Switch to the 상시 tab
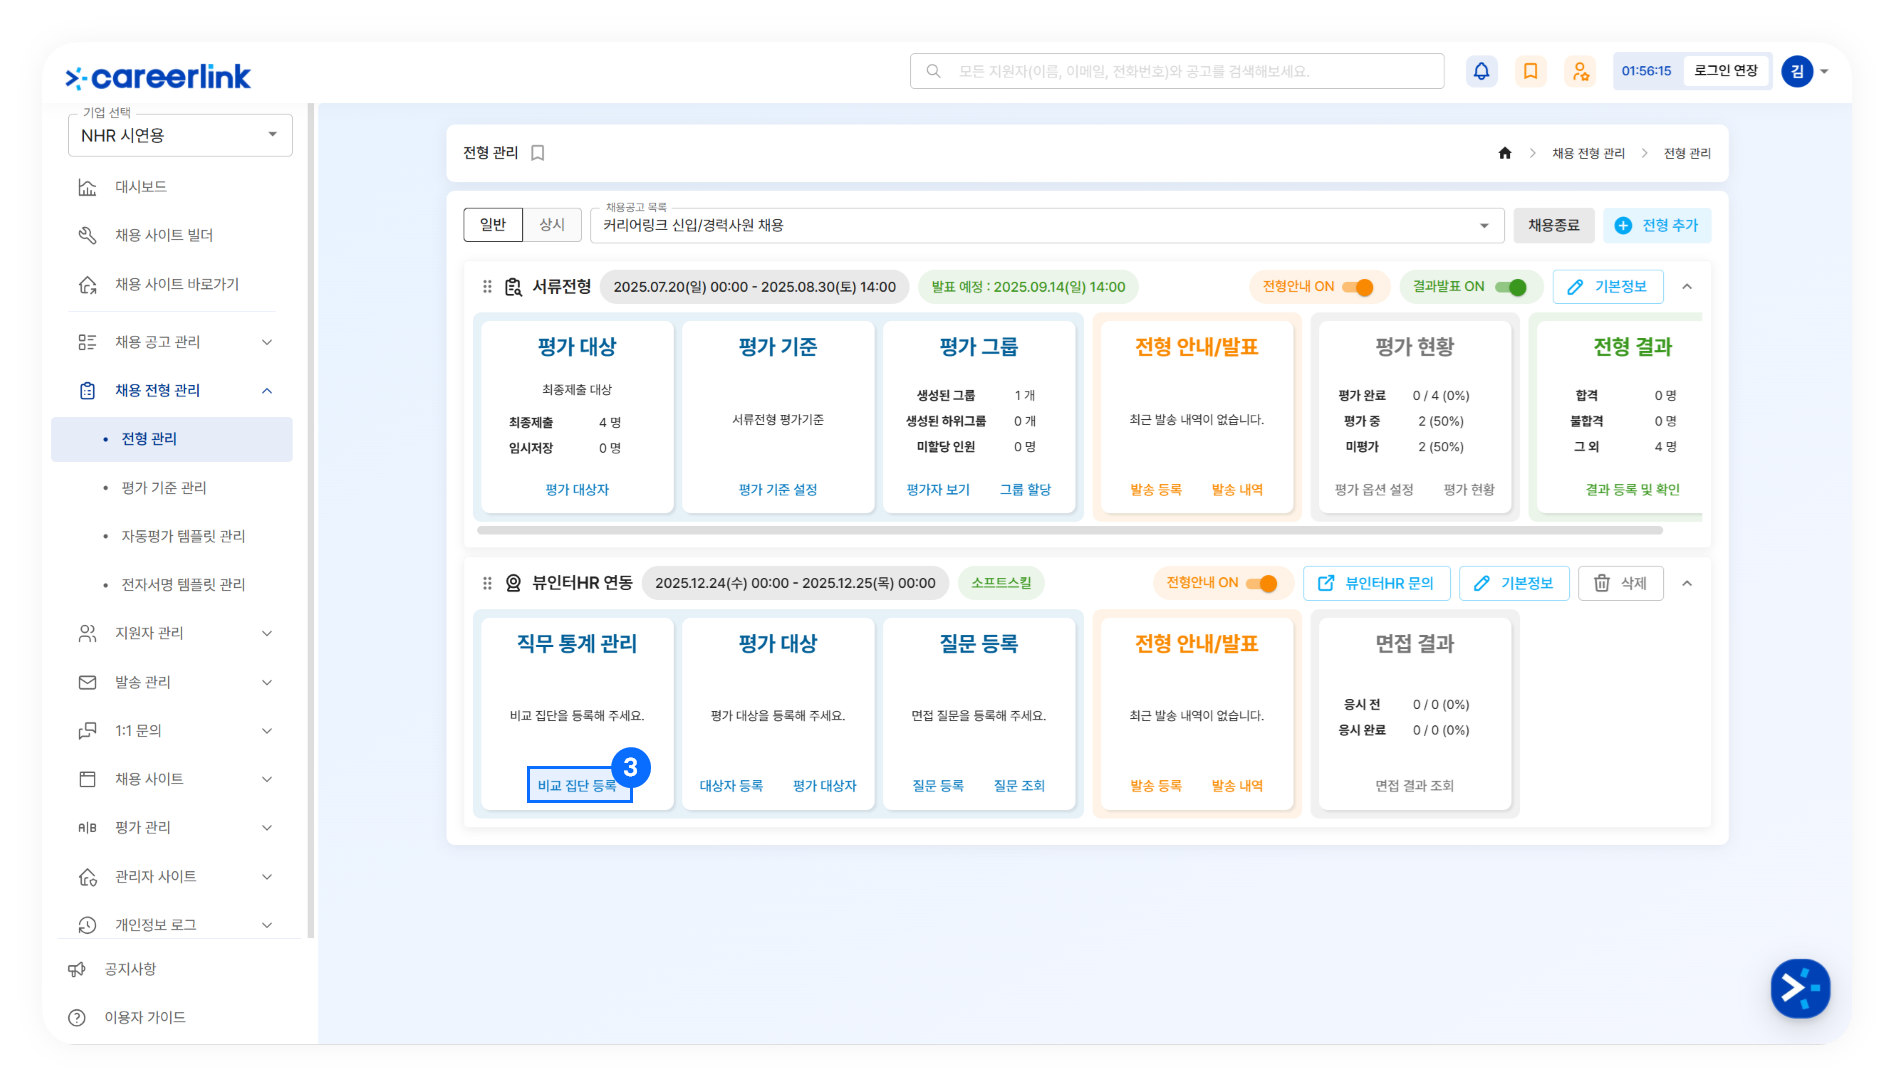1894x1087 pixels. coord(552,225)
